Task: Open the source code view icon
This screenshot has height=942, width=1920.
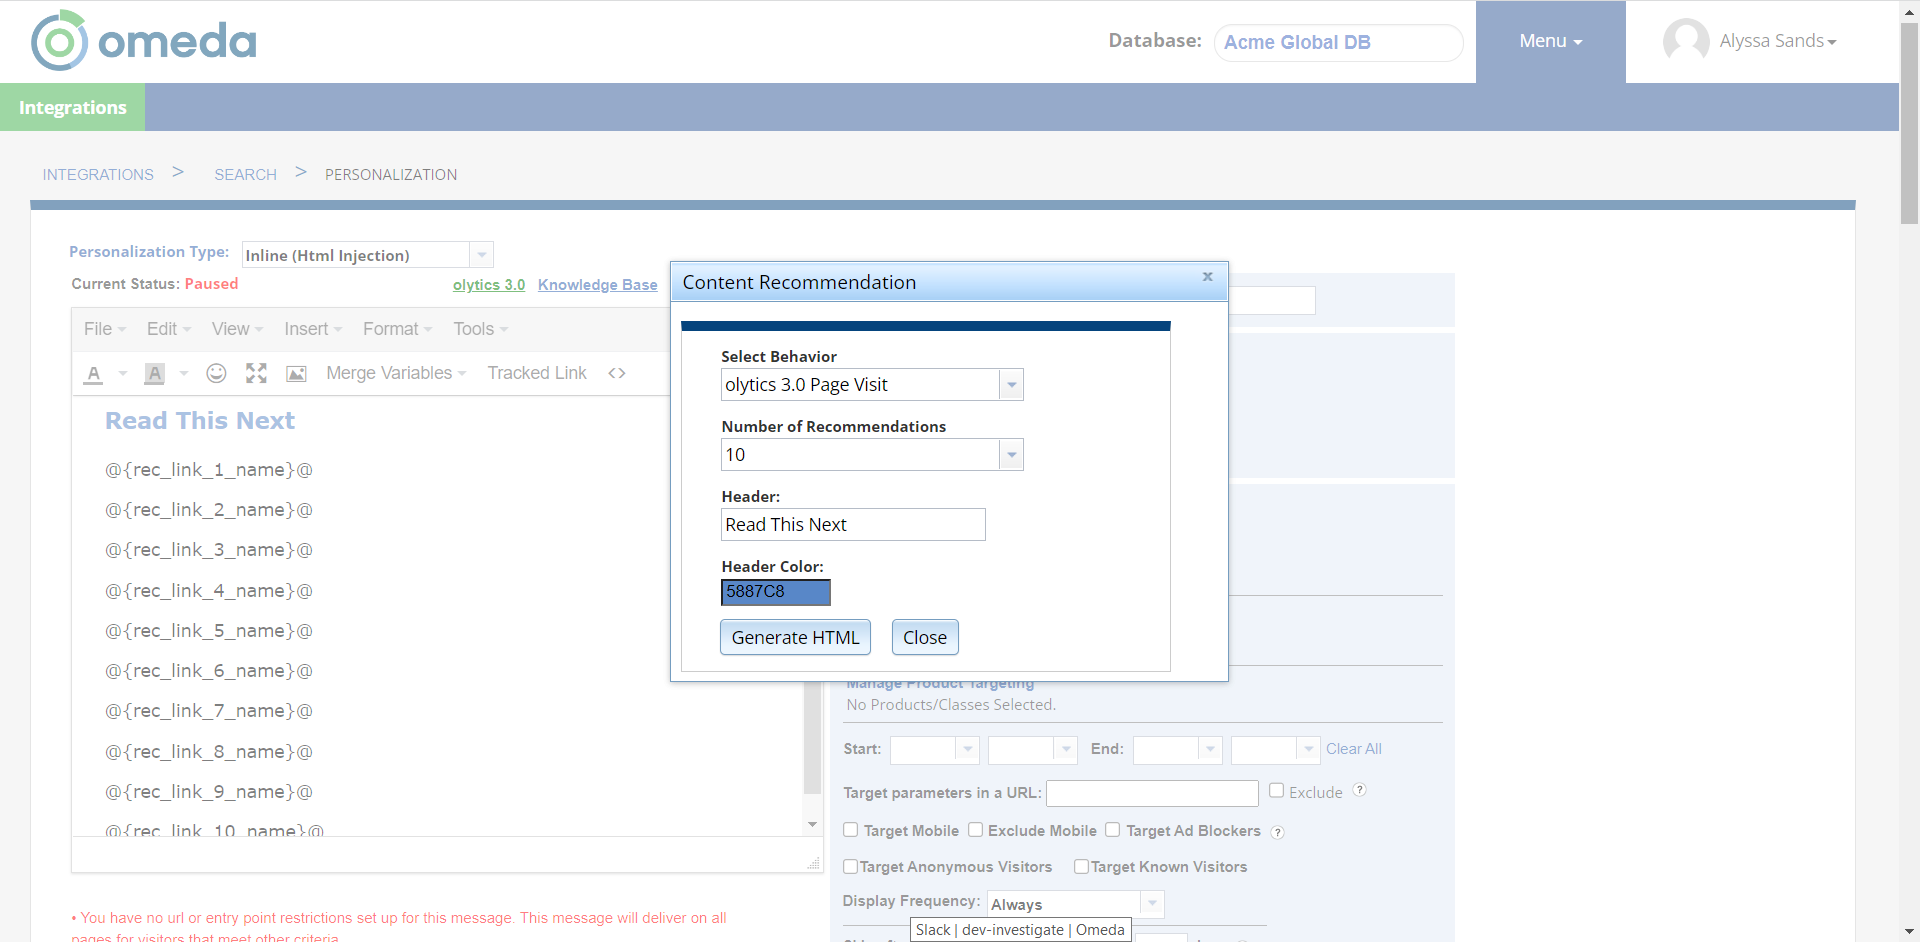Action: pos(617,373)
